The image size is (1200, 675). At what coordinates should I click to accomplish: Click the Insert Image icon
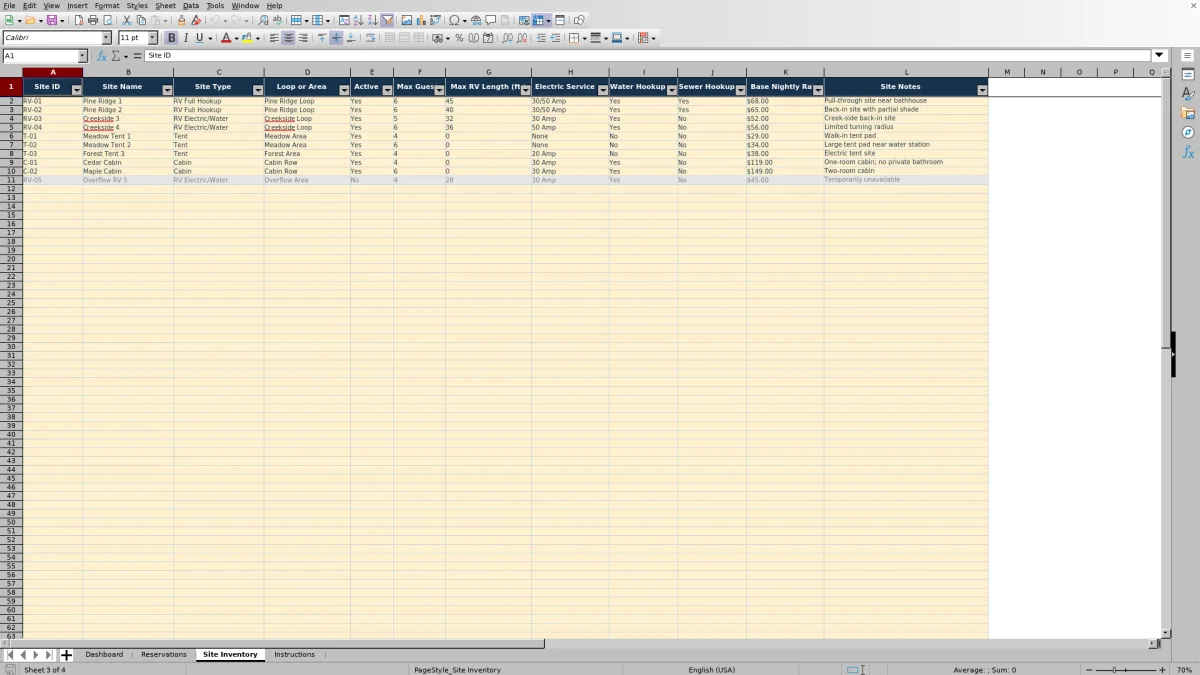click(x=407, y=20)
